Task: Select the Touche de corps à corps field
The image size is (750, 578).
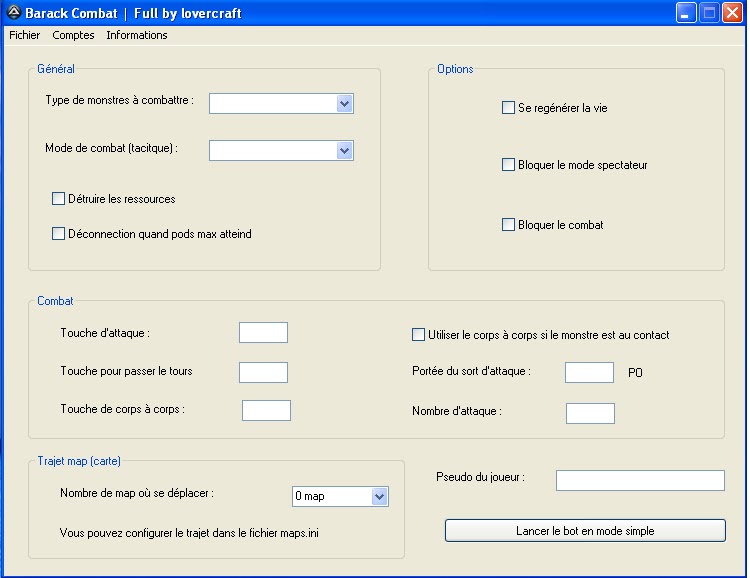Action: (x=266, y=411)
